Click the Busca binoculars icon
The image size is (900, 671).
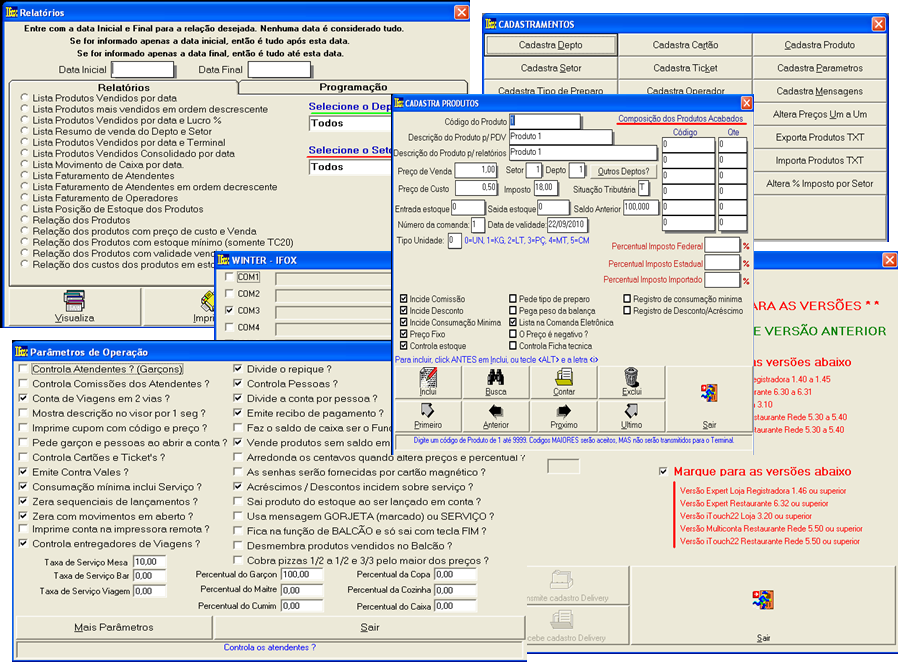496,377
